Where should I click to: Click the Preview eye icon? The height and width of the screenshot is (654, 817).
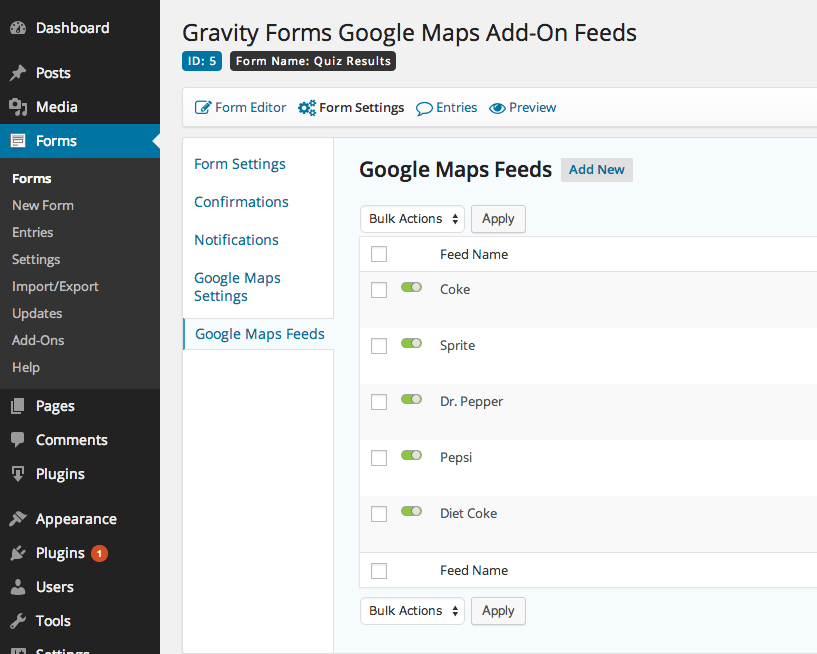(497, 108)
